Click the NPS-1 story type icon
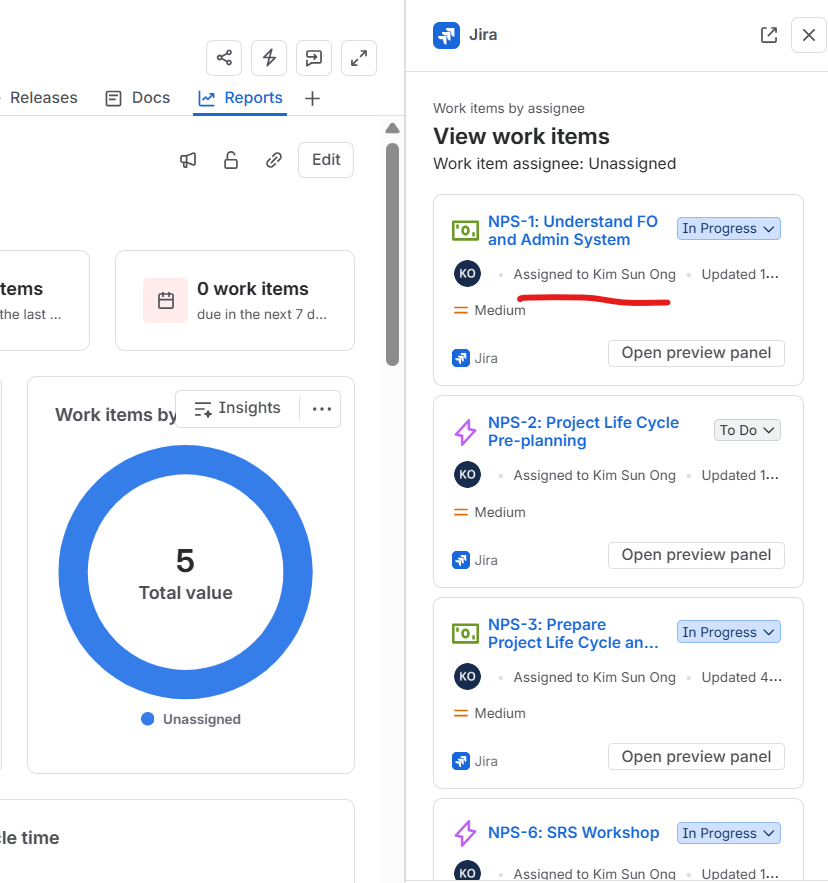The image size is (828, 883). point(466,230)
